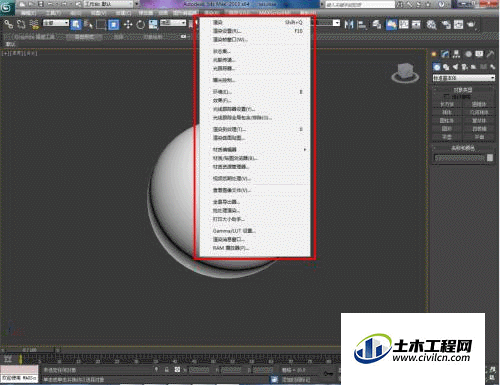Click the teapot Render Production icon
This screenshot has height=385, width=500.
click(x=471, y=24)
